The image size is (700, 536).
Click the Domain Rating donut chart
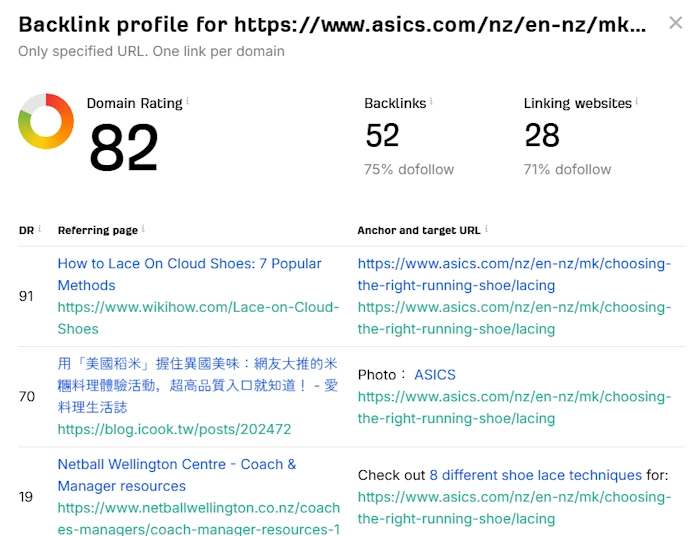pos(46,121)
